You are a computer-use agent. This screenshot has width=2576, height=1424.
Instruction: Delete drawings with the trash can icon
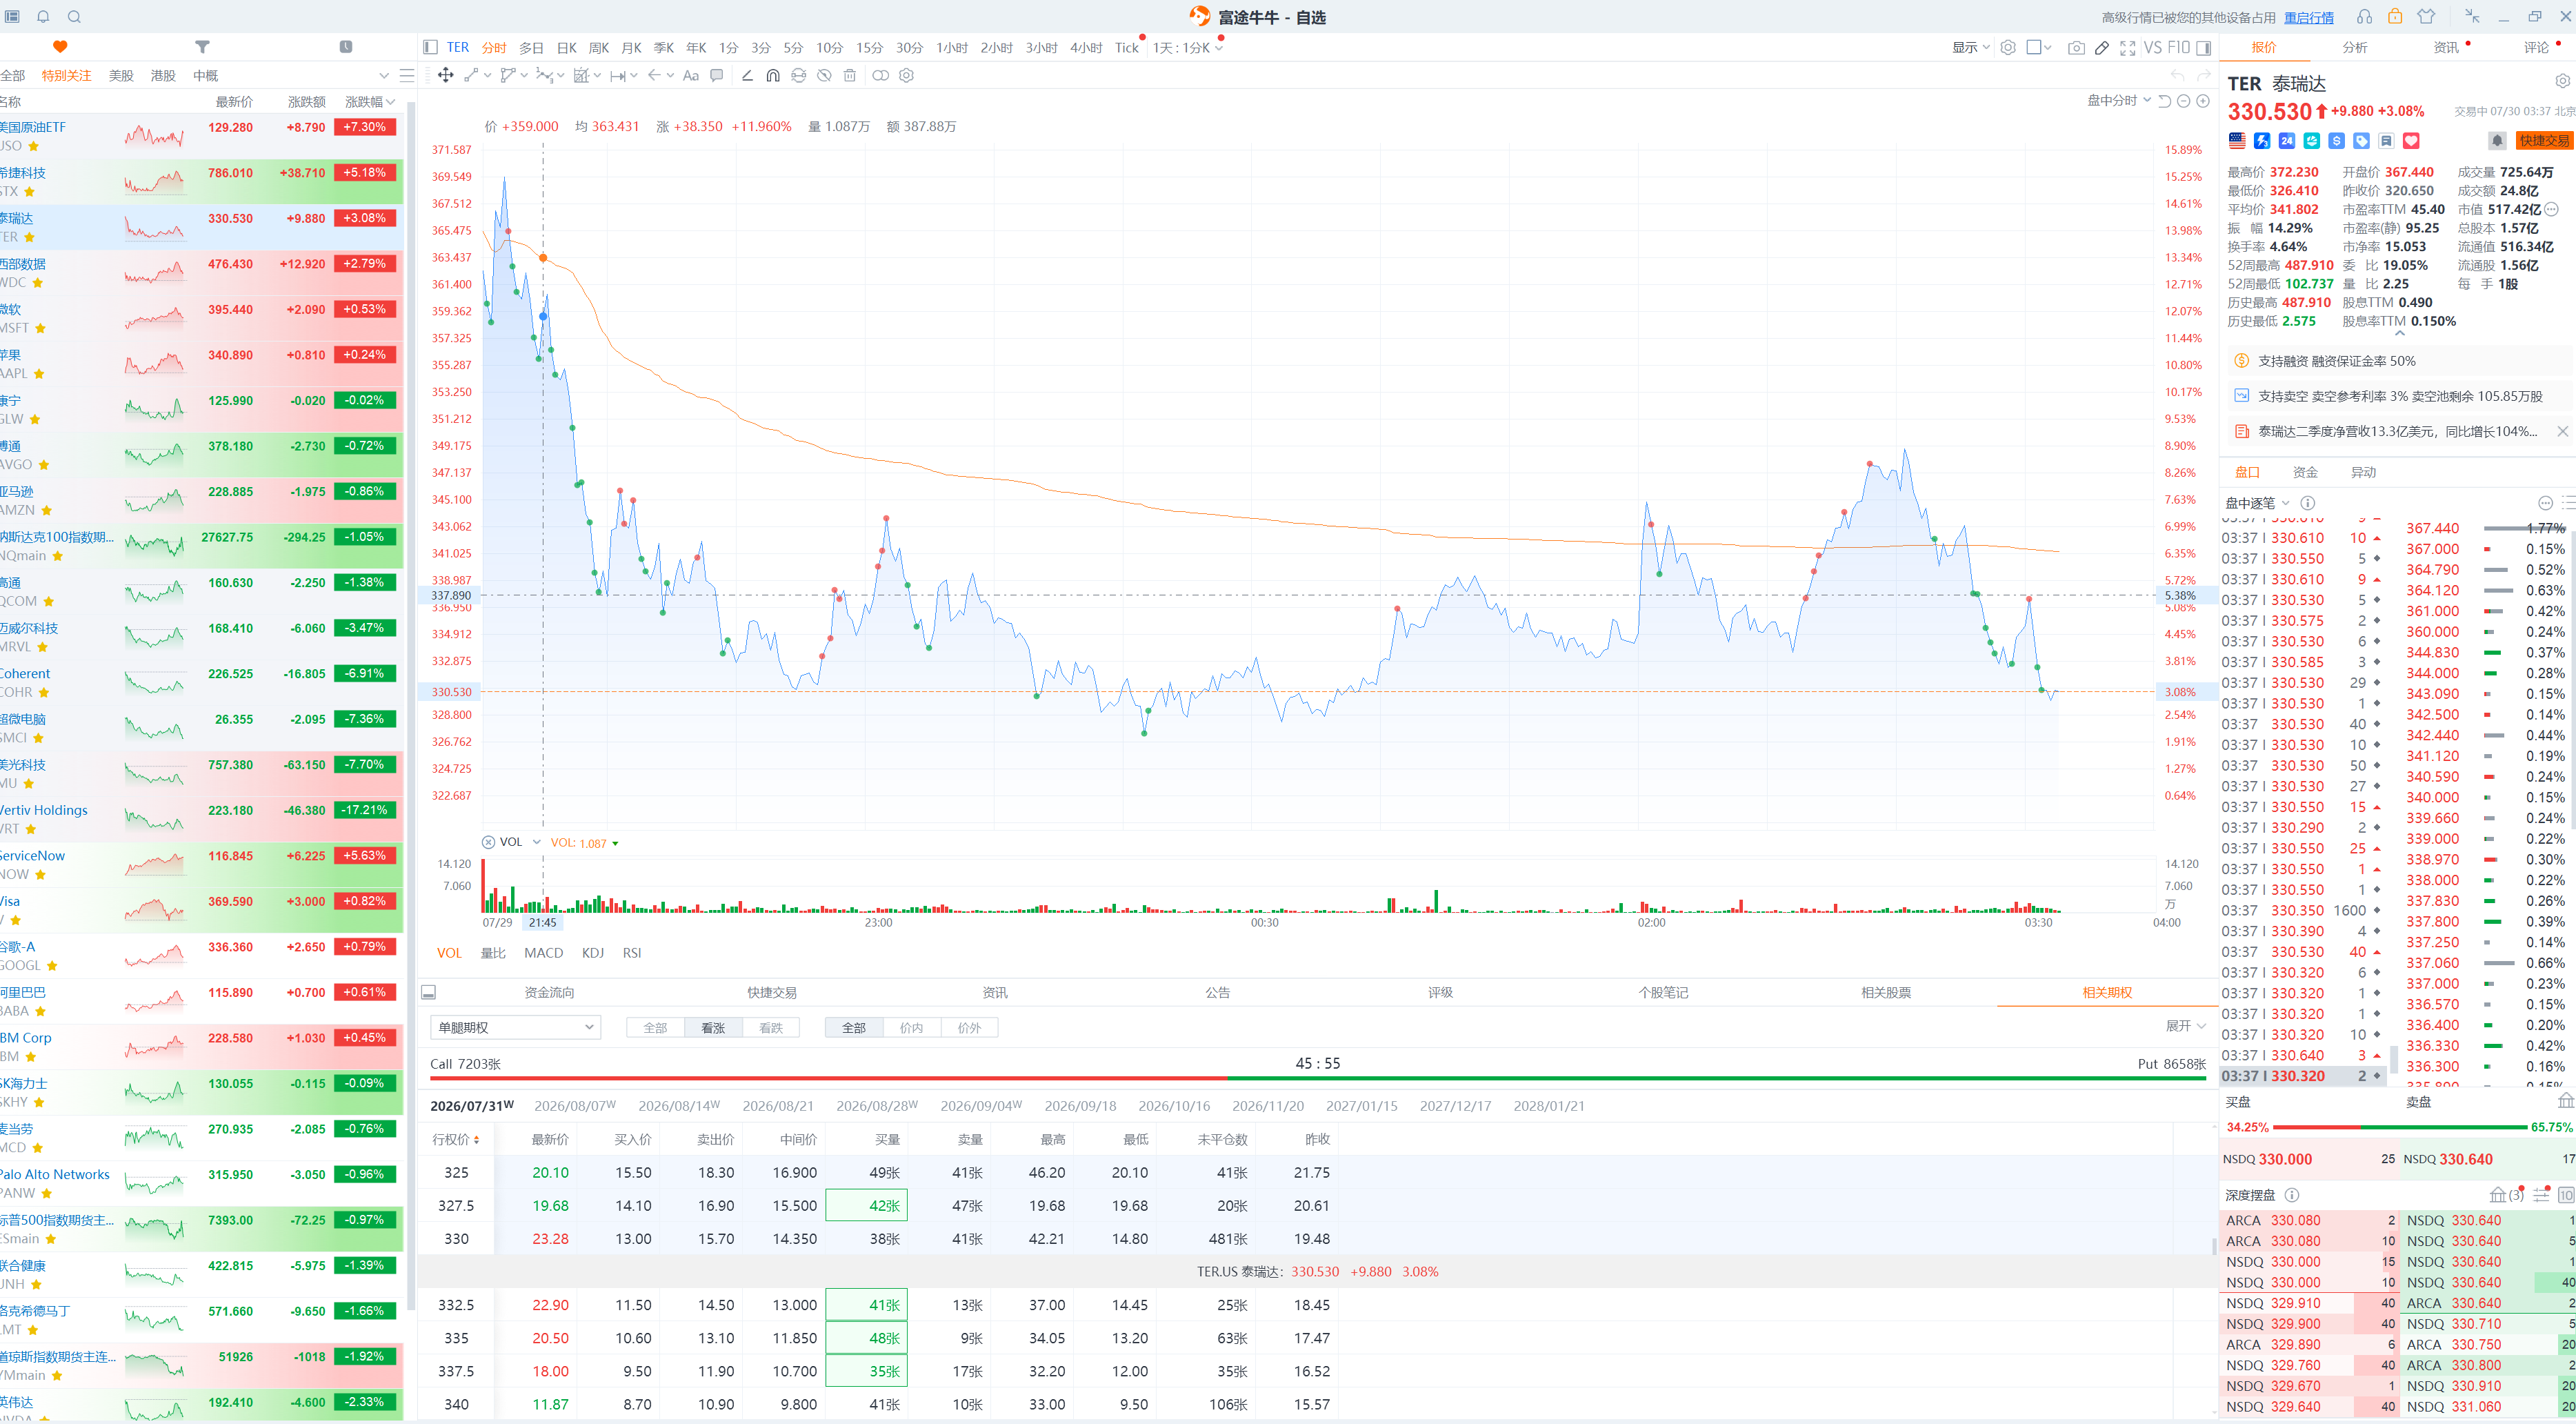[850, 75]
